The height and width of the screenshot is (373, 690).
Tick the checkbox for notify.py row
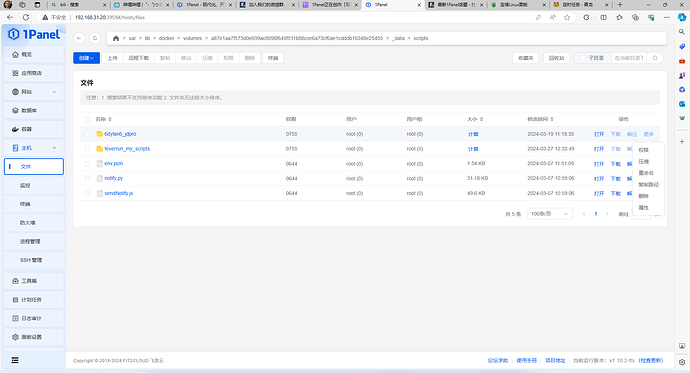[87, 179]
